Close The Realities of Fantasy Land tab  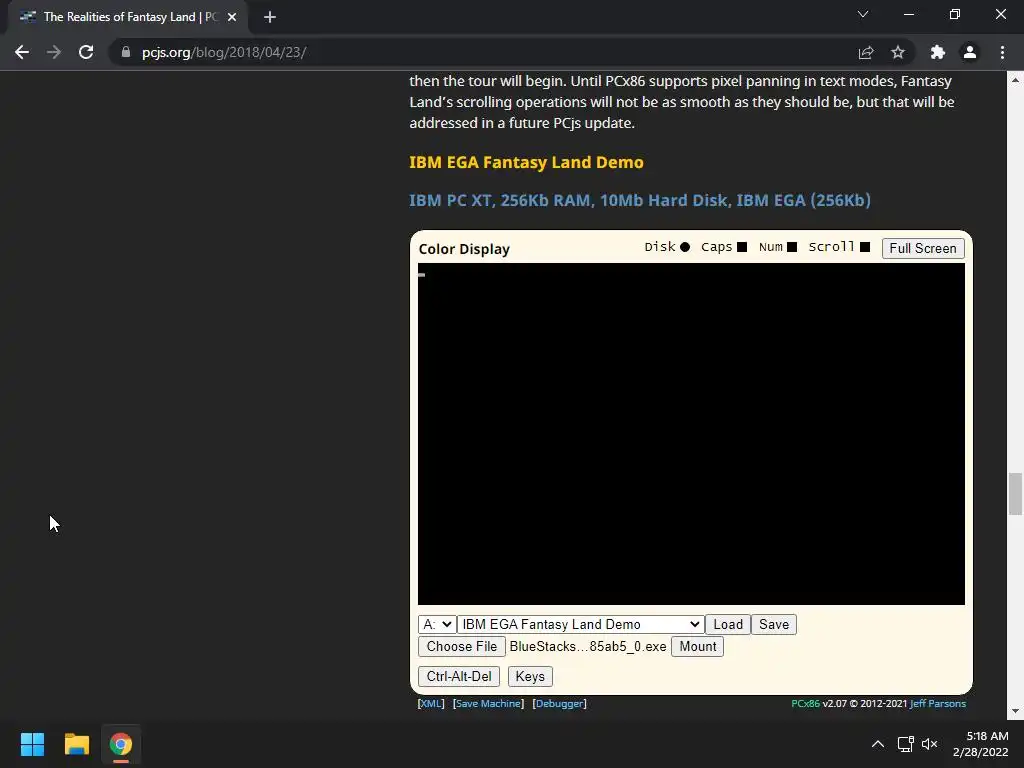[x=232, y=17]
